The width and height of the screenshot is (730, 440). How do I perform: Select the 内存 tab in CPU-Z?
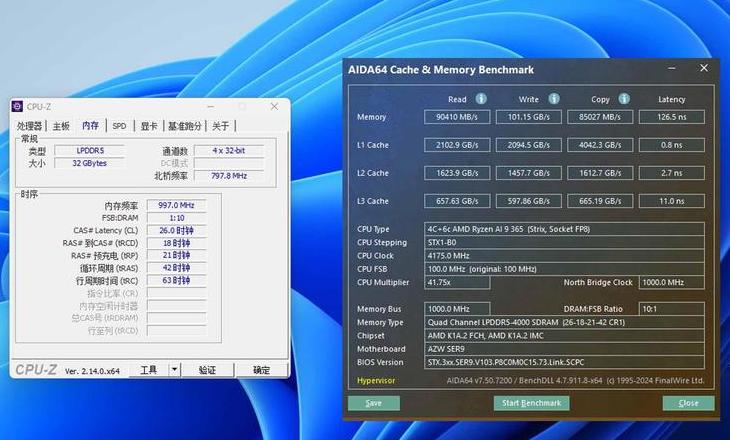90,126
